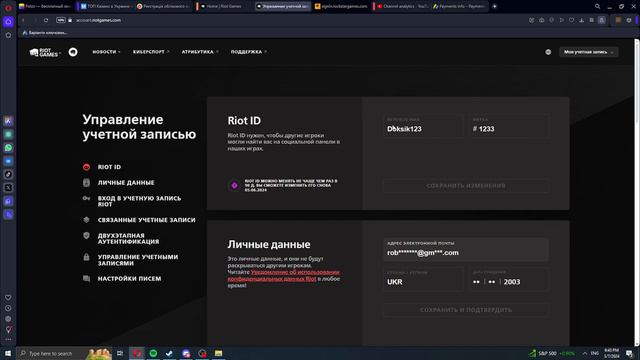
Task: Open Steam from the taskbar
Action: [169, 353]
